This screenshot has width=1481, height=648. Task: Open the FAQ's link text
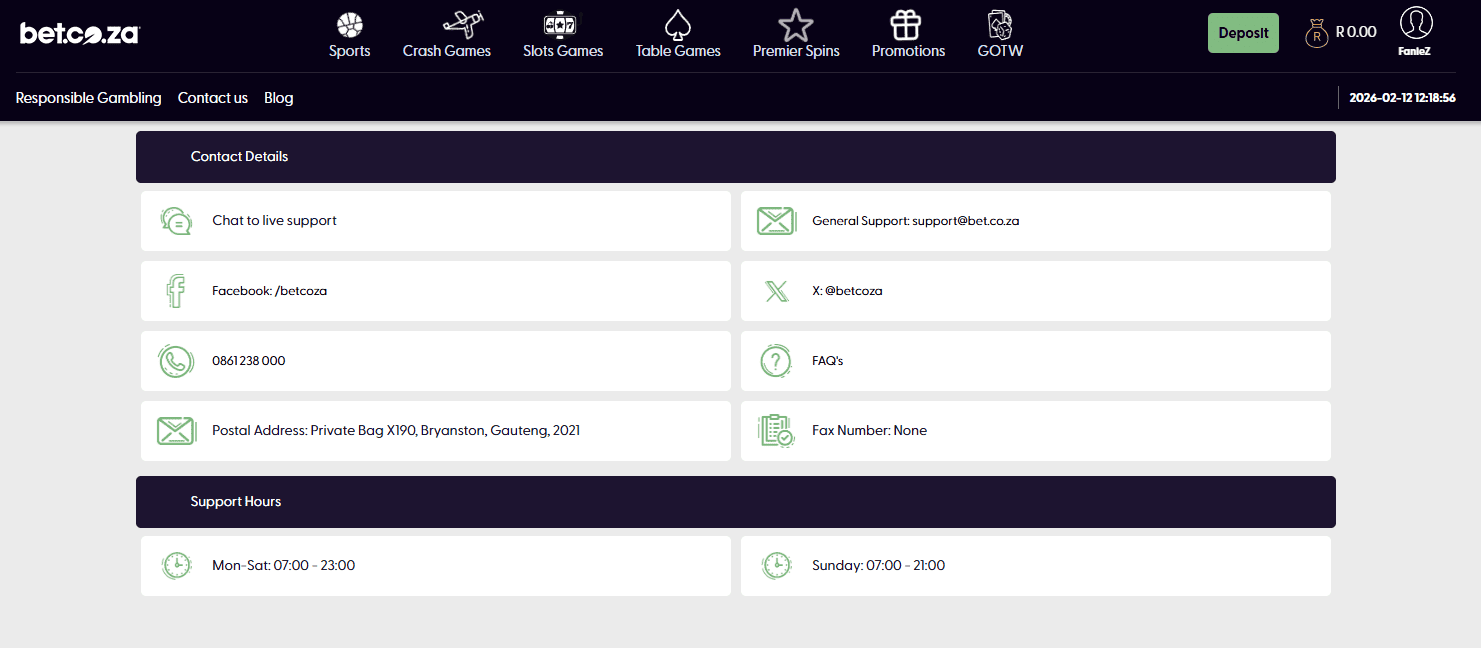click(828, 361)
